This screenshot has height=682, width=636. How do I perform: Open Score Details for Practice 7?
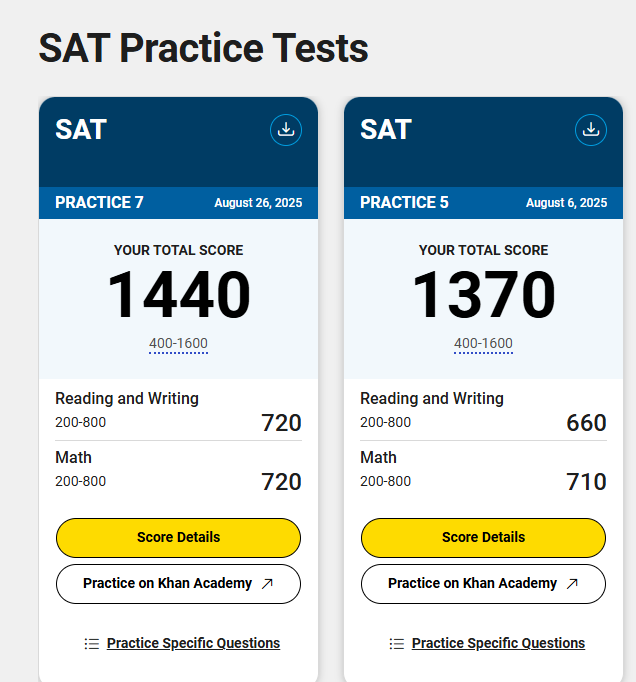point(178,537)
